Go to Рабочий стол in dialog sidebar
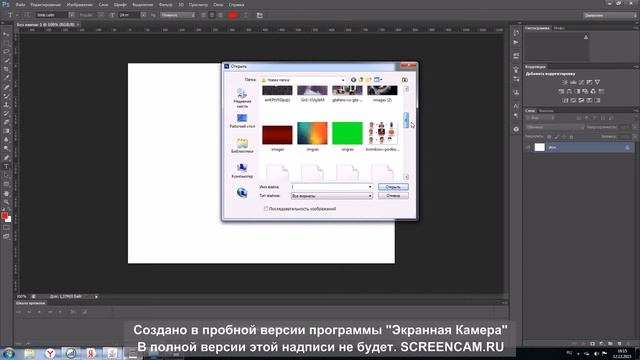This screenshot has height=360, width=640. 242,121
